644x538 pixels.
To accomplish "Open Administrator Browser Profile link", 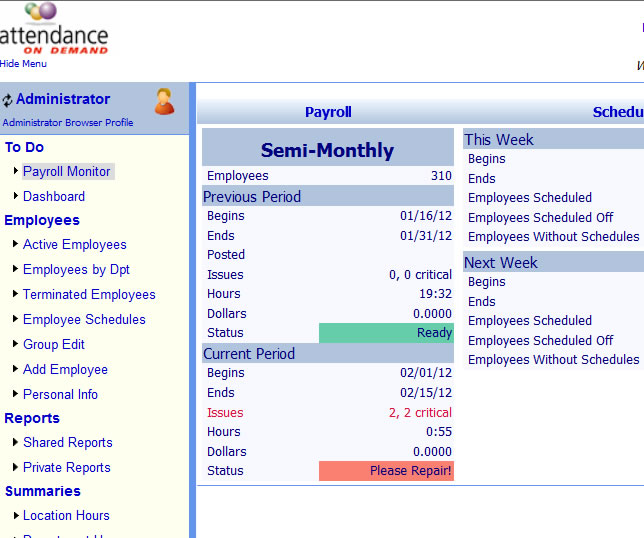I will 68,122.
